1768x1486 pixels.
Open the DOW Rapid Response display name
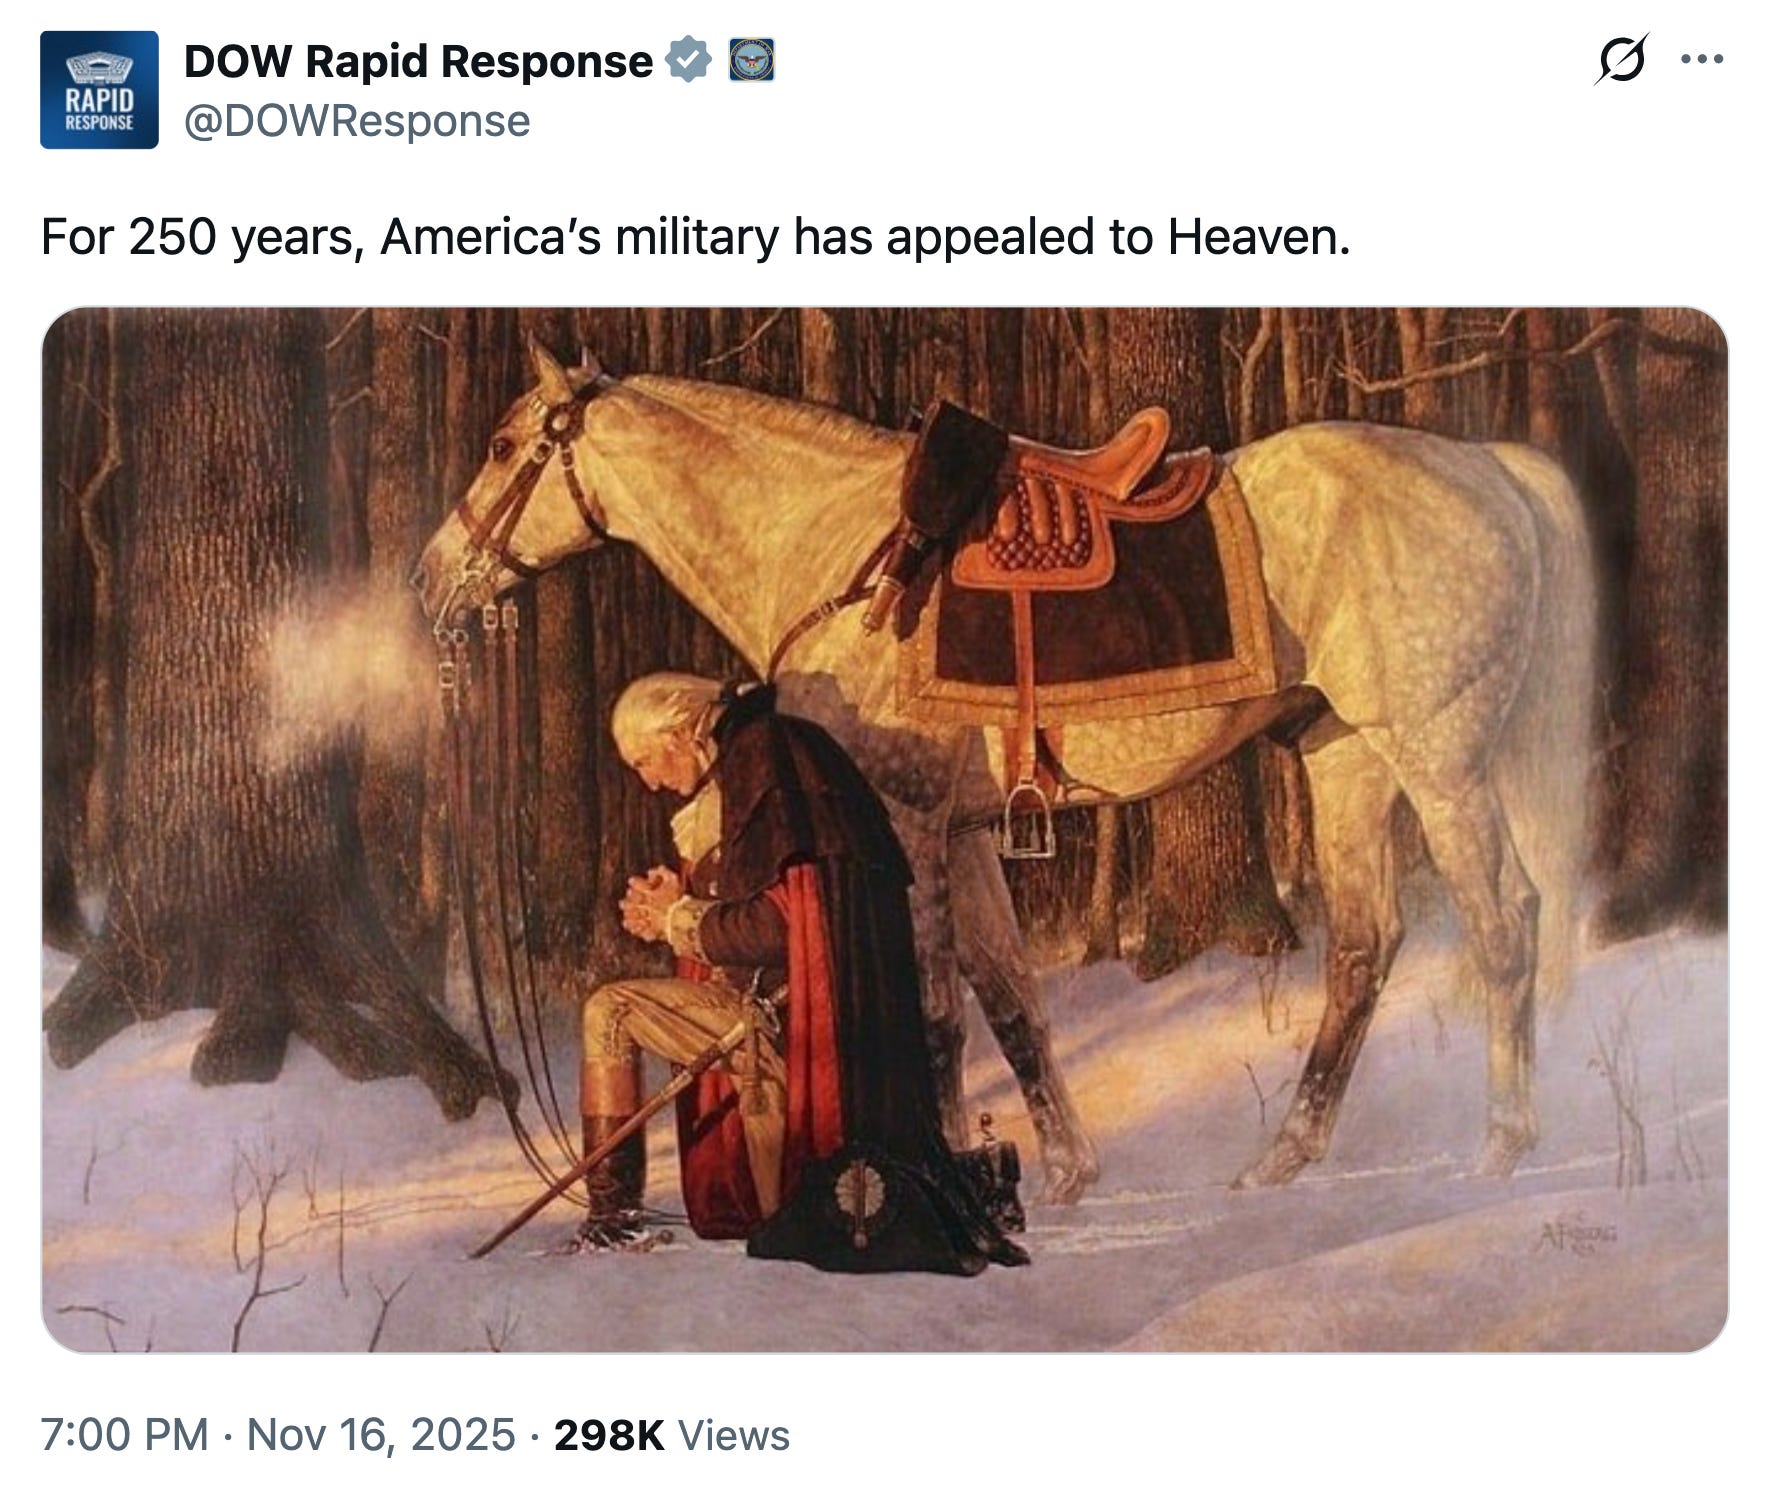418,61
